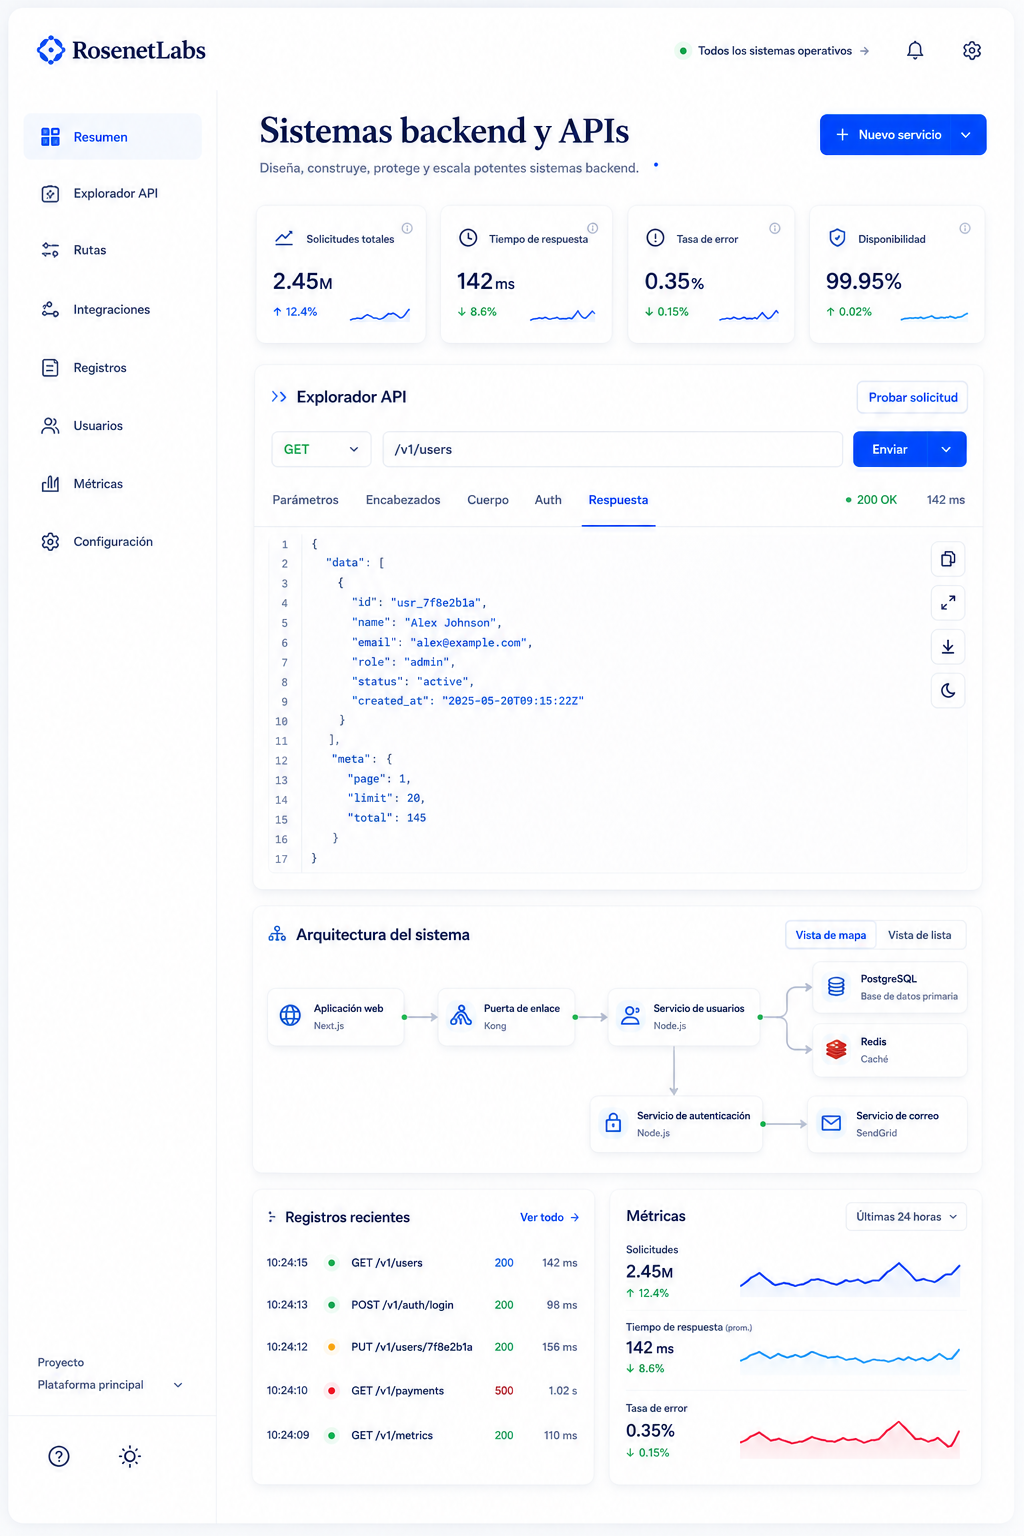Toggle theme with sun icon at bottom

(x=130, y=1456)
